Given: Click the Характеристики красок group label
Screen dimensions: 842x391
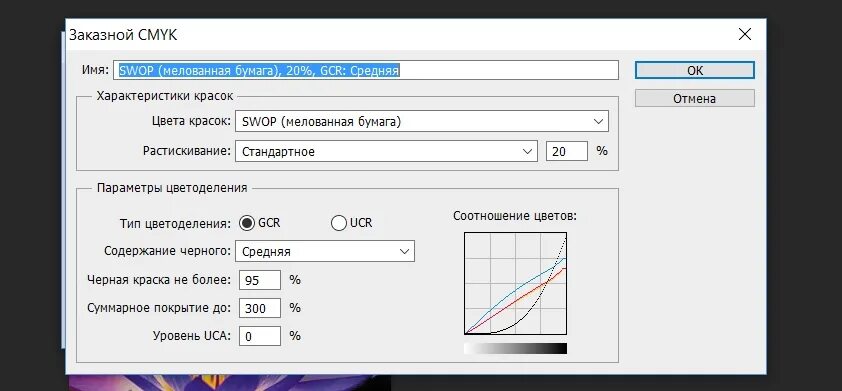Looking at the screenshot, I should click(x=165, y=96).
